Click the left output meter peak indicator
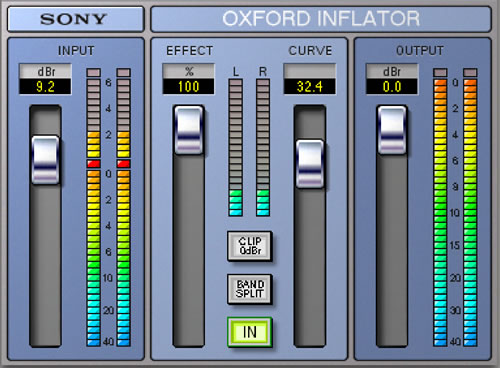 (440, 72)
